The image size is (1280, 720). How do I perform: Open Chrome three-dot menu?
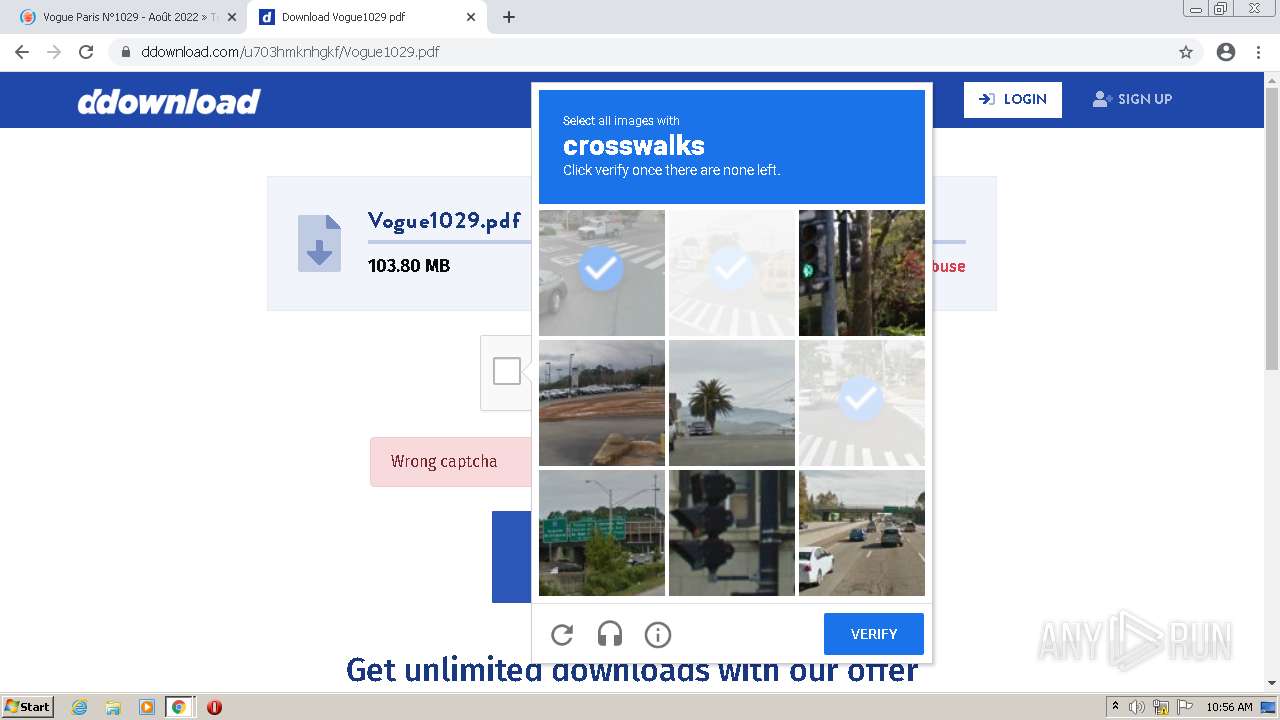tap(1259, 52)
